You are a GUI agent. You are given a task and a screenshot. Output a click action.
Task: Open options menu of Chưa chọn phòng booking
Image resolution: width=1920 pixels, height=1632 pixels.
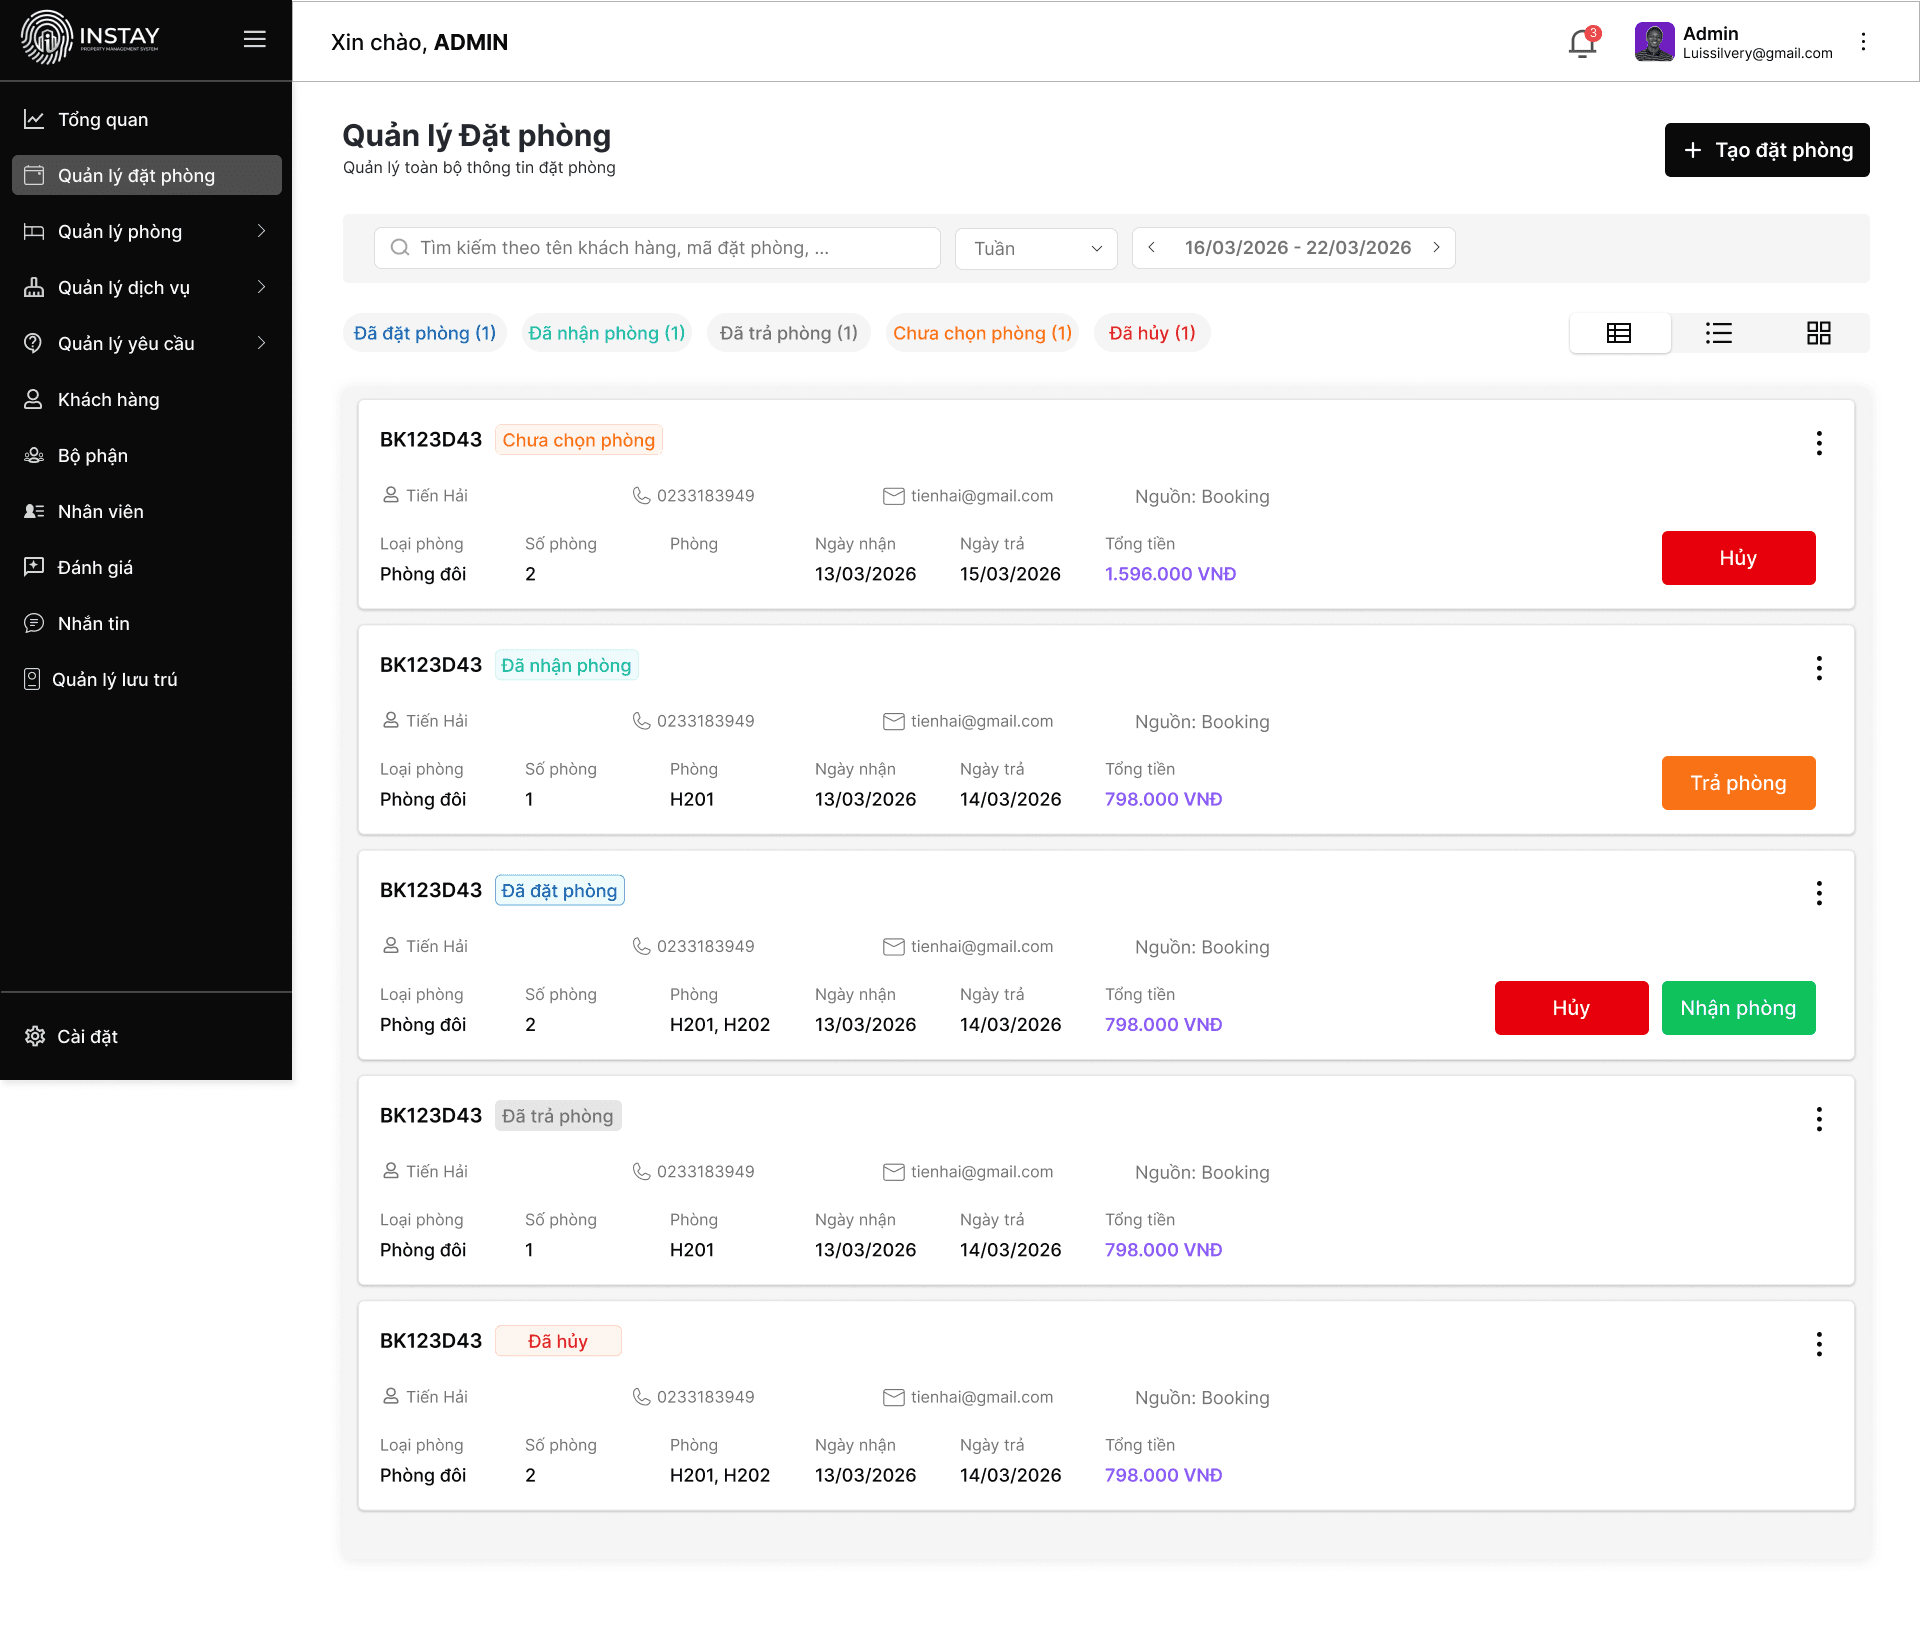click(1819, 443)
